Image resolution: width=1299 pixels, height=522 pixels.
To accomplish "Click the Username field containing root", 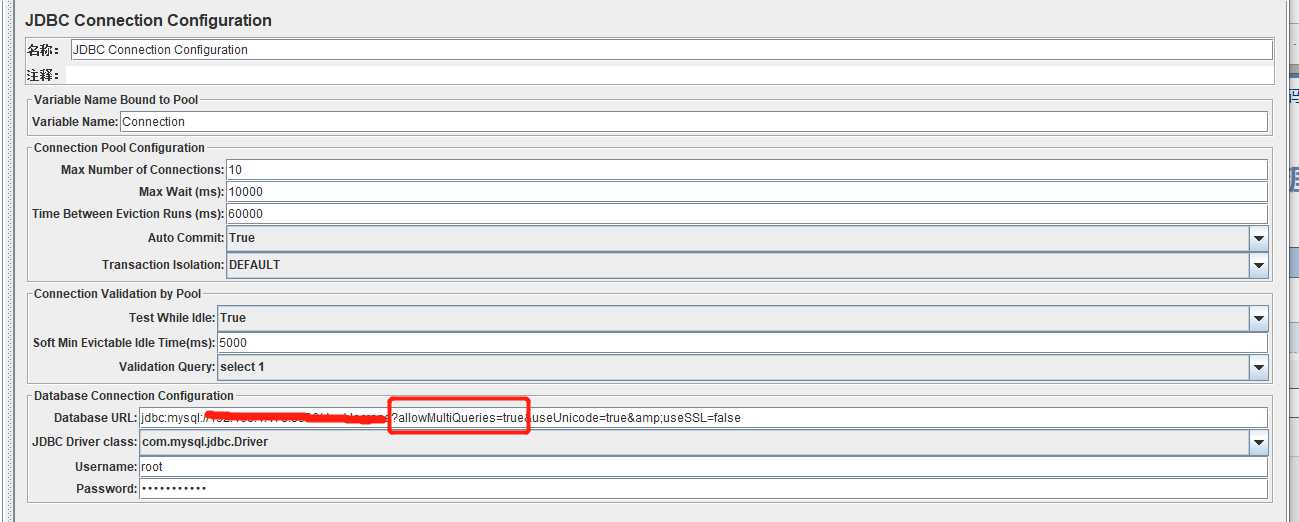I will click(703, 466).
